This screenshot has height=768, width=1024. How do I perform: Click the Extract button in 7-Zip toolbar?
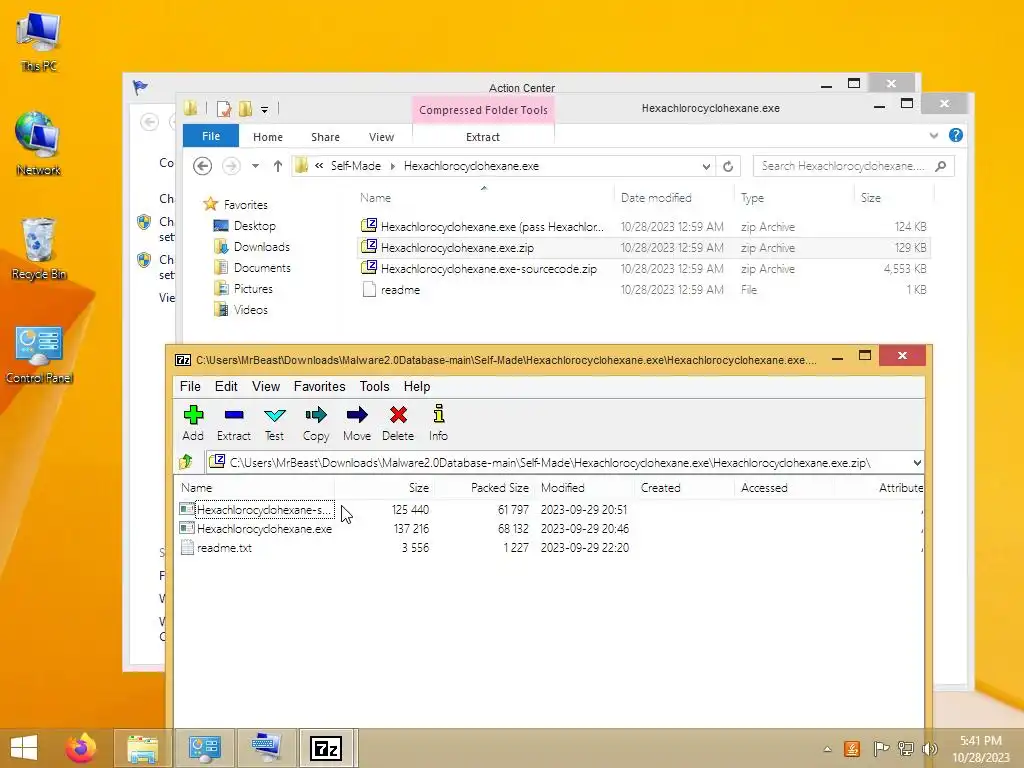[x=234, y=423]
